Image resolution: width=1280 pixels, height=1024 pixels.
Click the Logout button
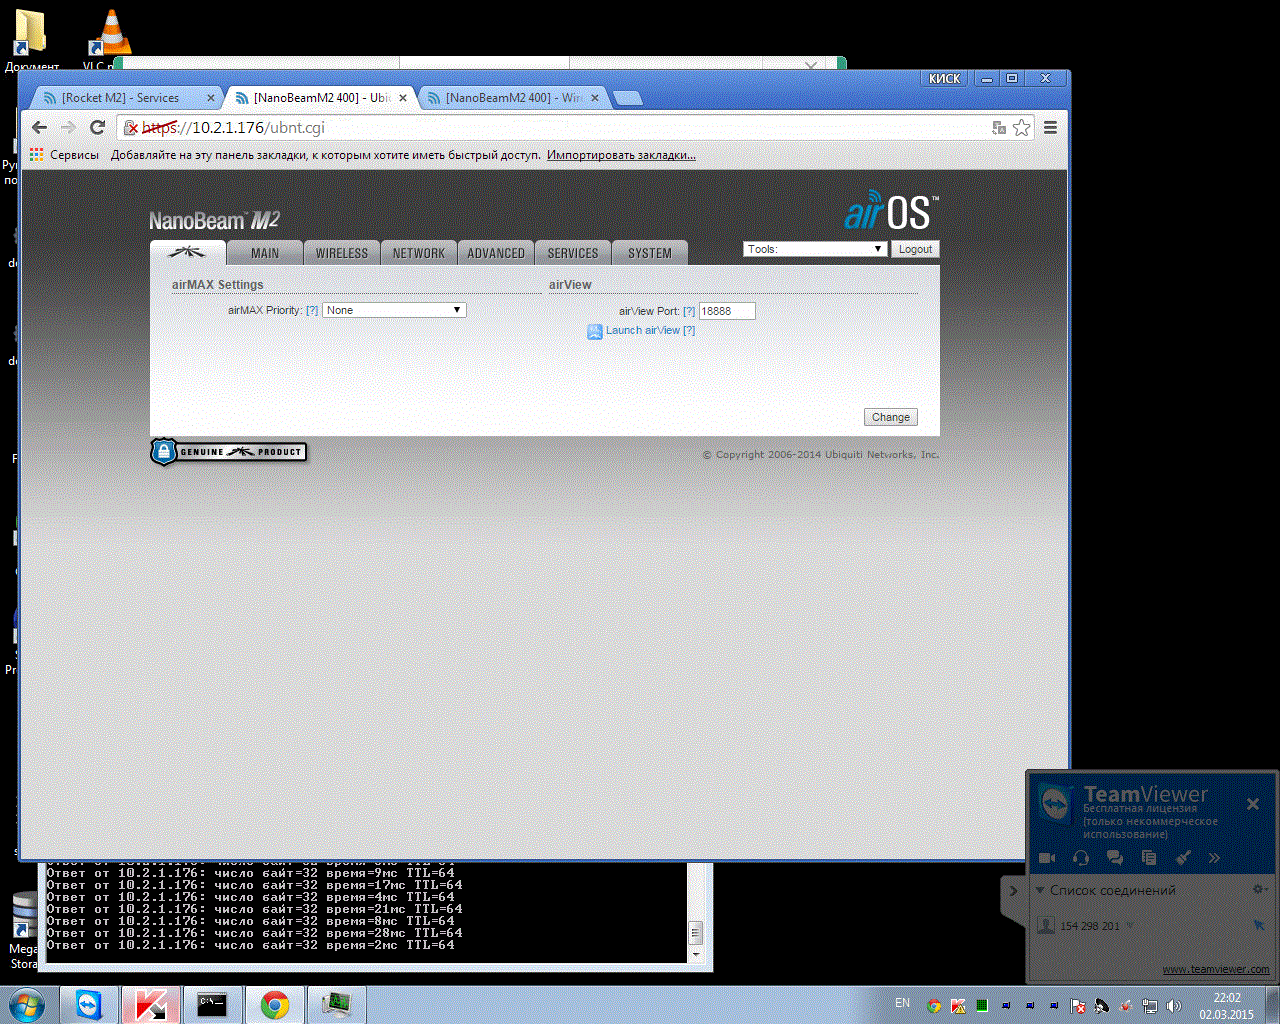pyautogui.click(x=915, y=249)
